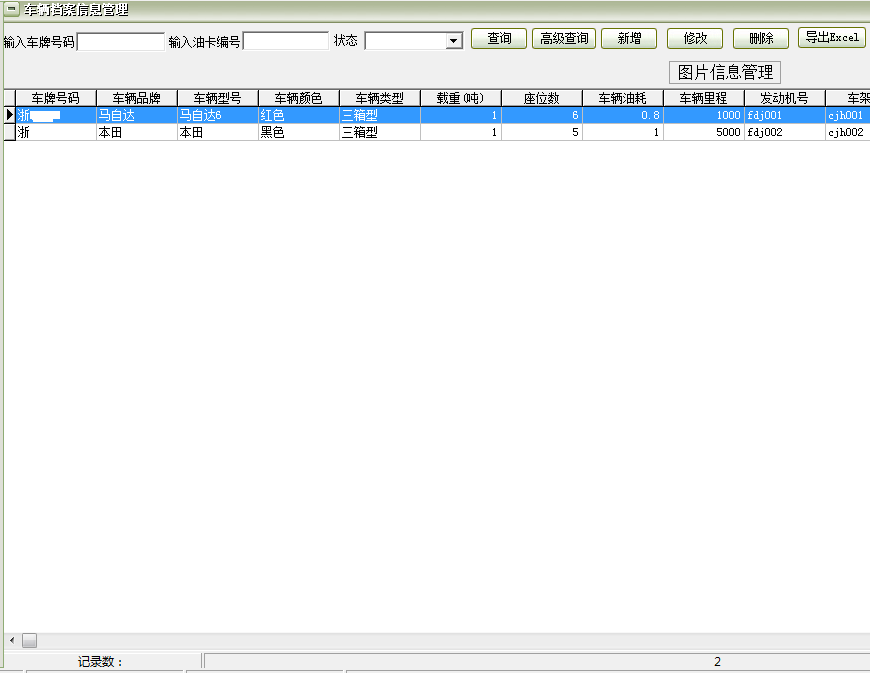Click the 车辆里程 column header
The height and width of the screenshot is (673, 870).
pyautogui.click(x=704, y=98)
